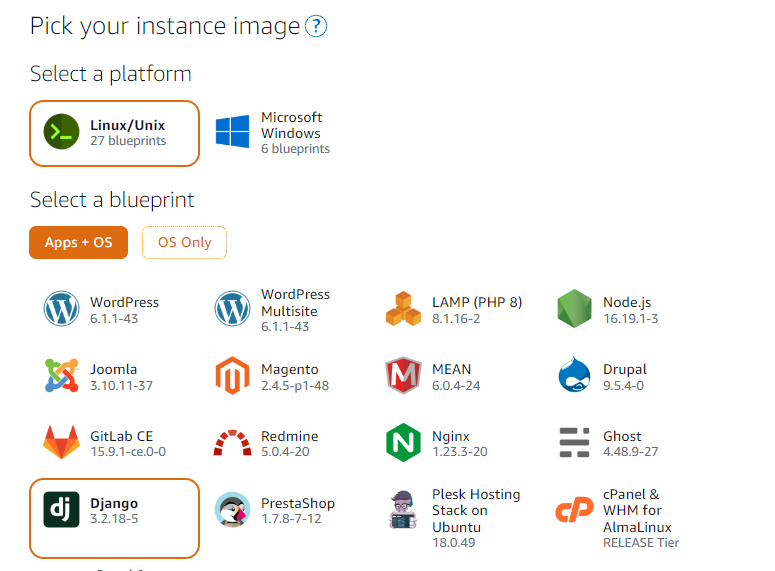Choose the Node.js blueprint name

[x=627, y=302]
